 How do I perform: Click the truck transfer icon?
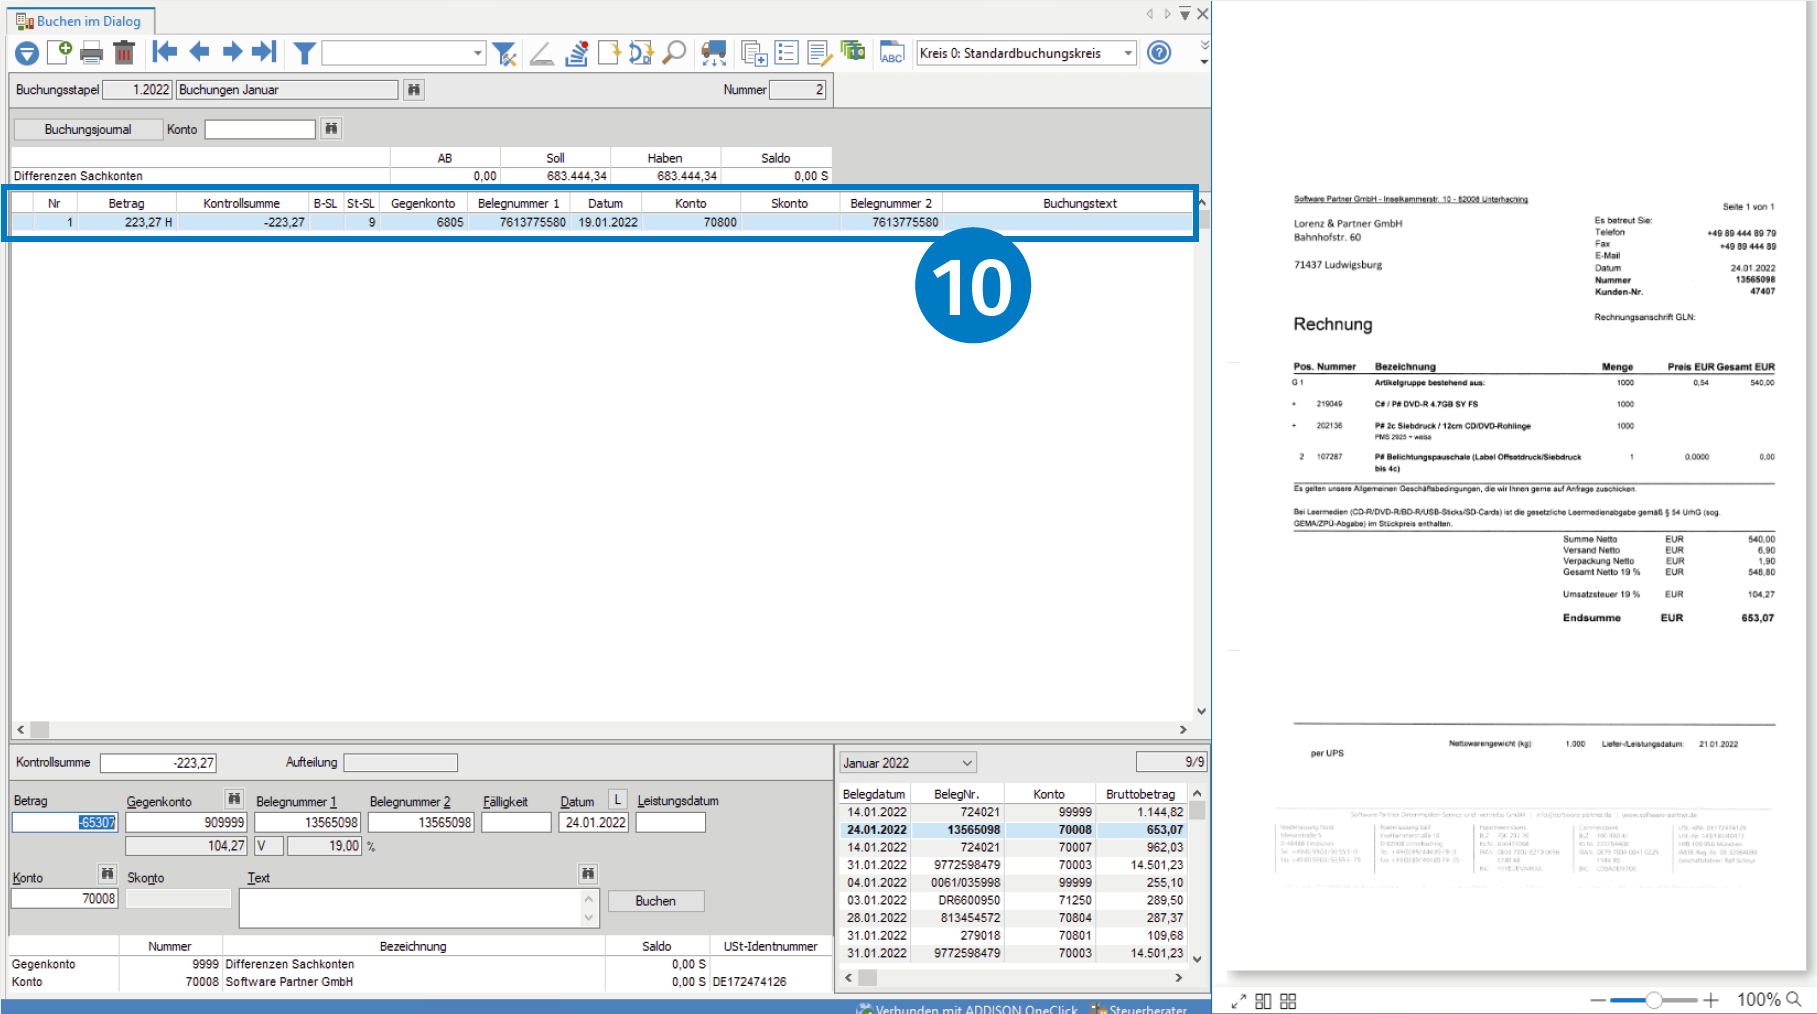713,53
